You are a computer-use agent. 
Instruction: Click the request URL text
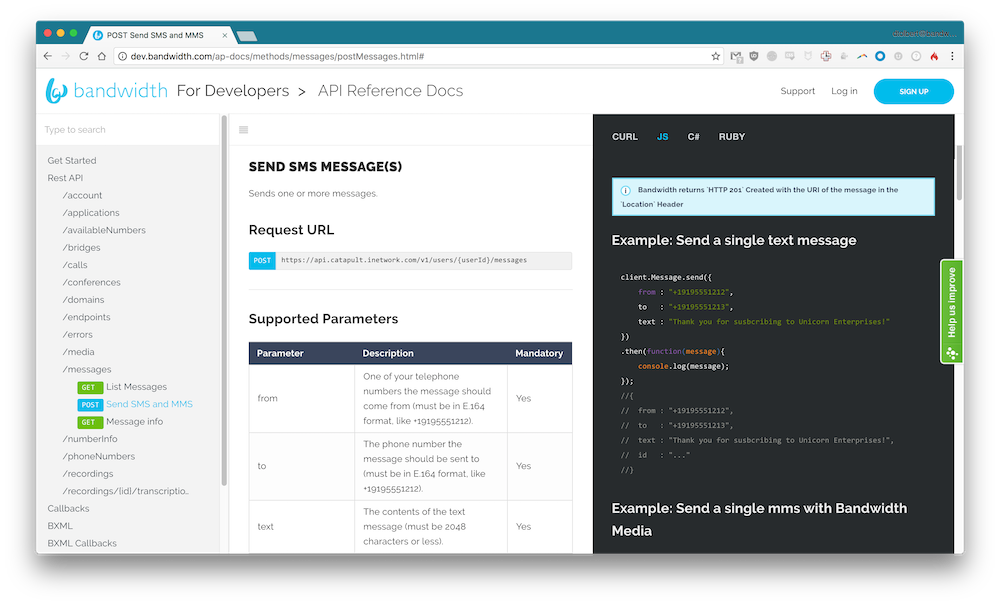404,260
